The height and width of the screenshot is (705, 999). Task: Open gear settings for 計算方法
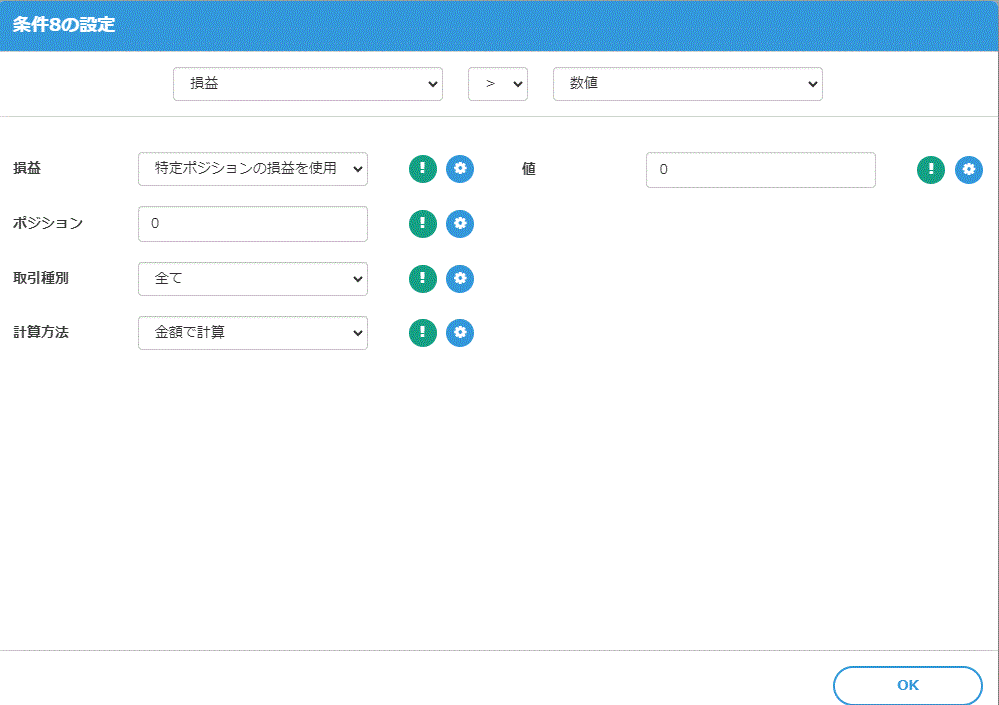click(460, 333)
